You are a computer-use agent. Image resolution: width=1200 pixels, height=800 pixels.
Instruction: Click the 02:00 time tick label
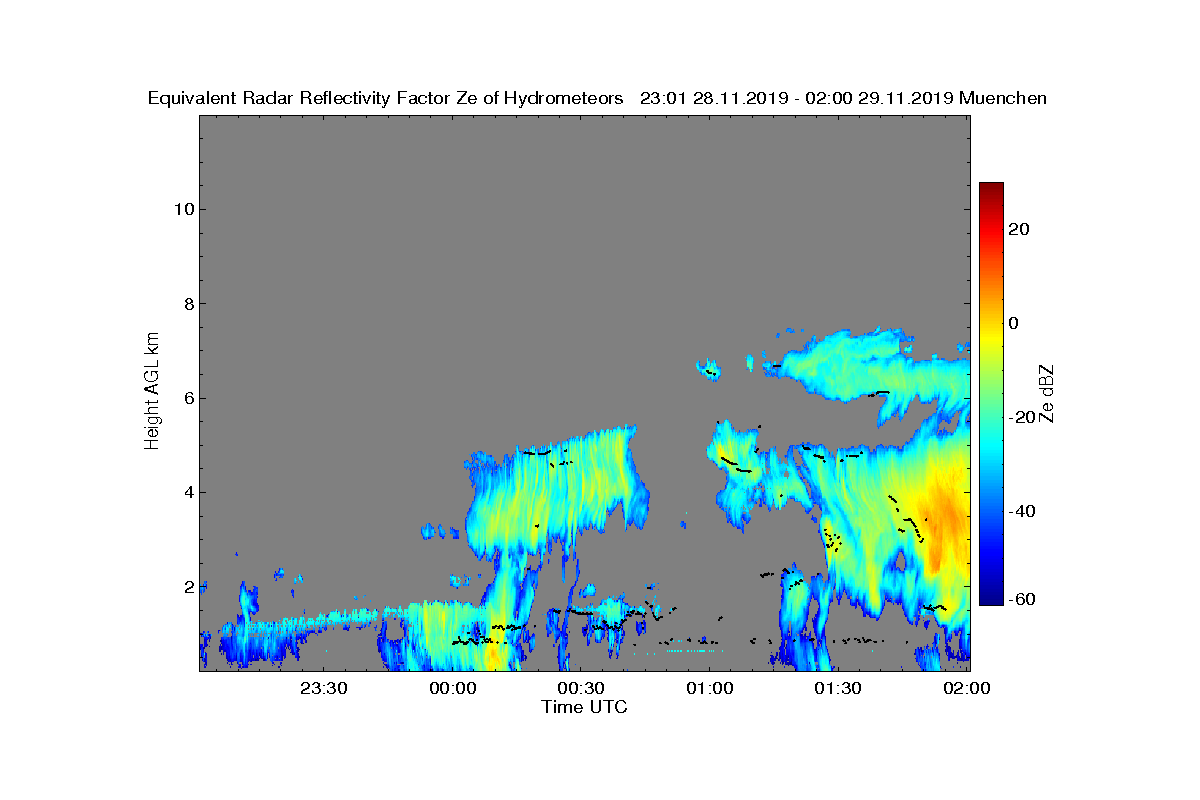966,688
